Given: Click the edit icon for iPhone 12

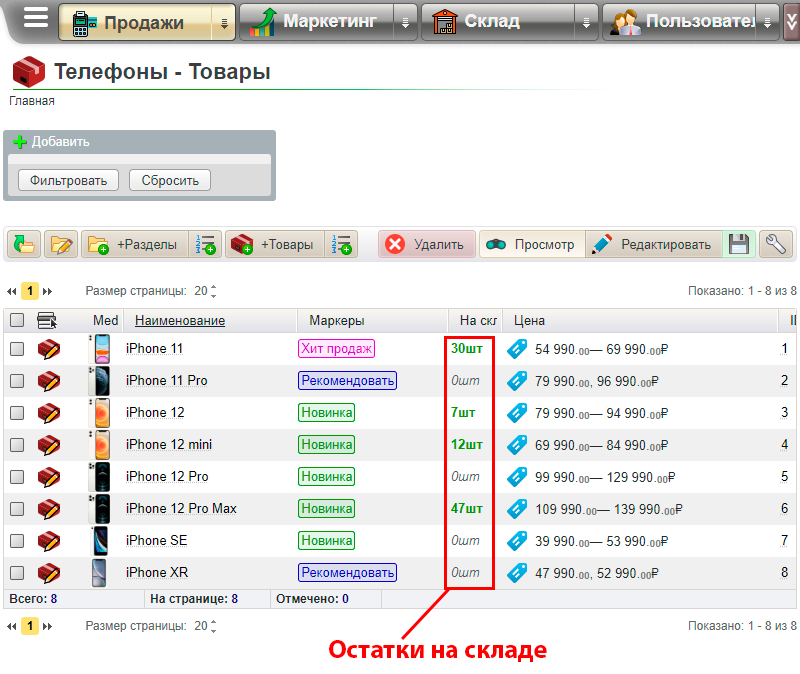Looking at the screenshot, I should [49, 413].
